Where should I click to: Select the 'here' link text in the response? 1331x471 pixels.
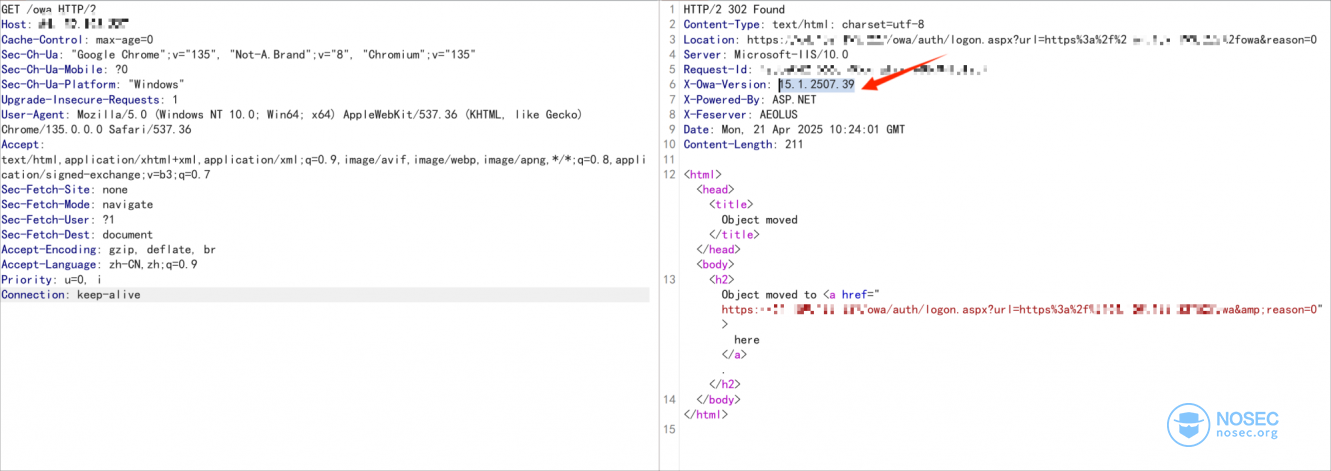pyautogui.click(x=747, y=339)
